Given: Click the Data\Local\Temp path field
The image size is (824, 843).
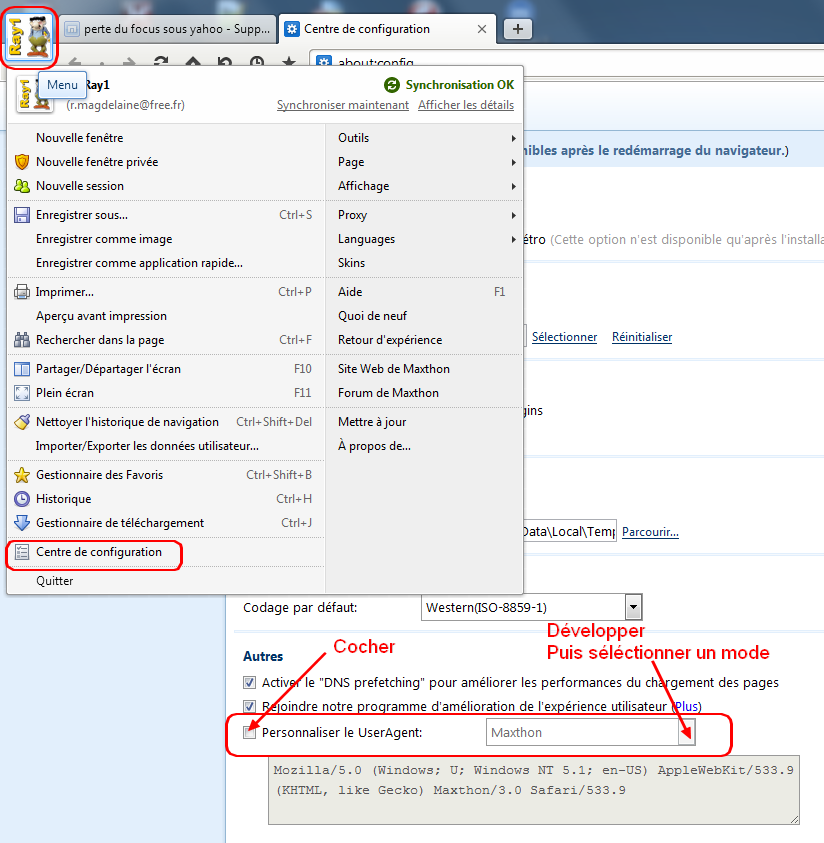Looking at the screenshot, I should (569, 532).
